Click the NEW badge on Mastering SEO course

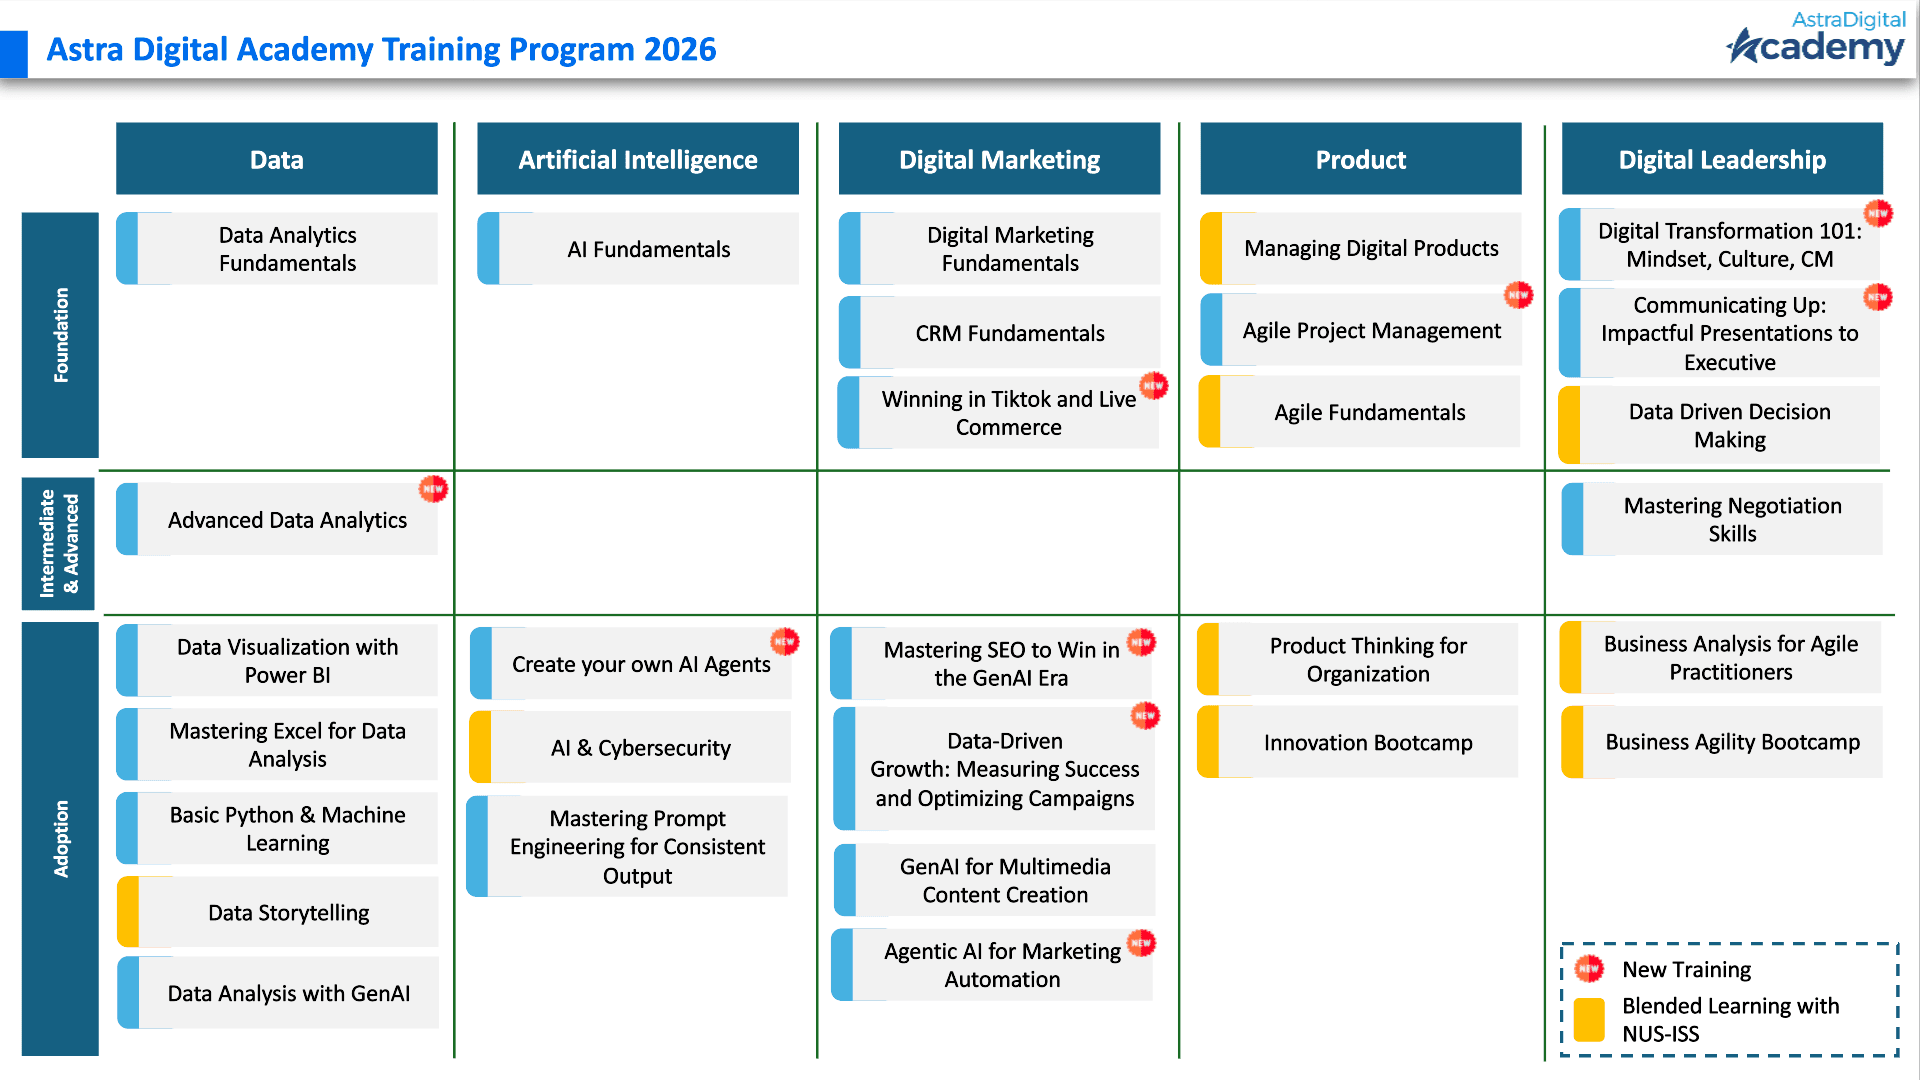(1140, 641)
